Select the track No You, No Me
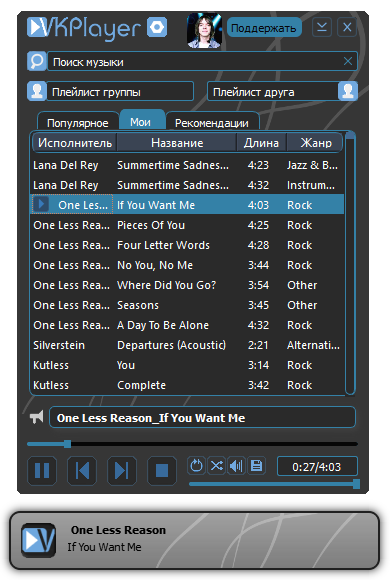 (x=187, y=265)
